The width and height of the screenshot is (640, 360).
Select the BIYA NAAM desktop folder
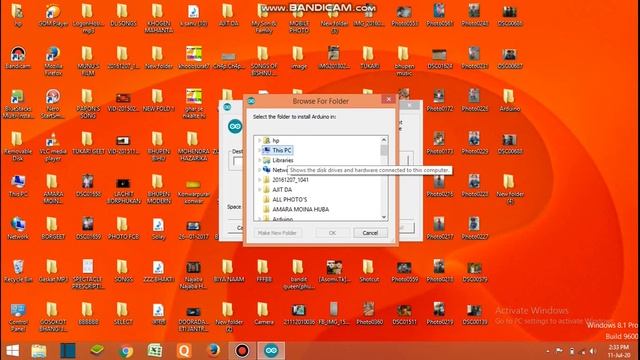[x=229, y=271]
